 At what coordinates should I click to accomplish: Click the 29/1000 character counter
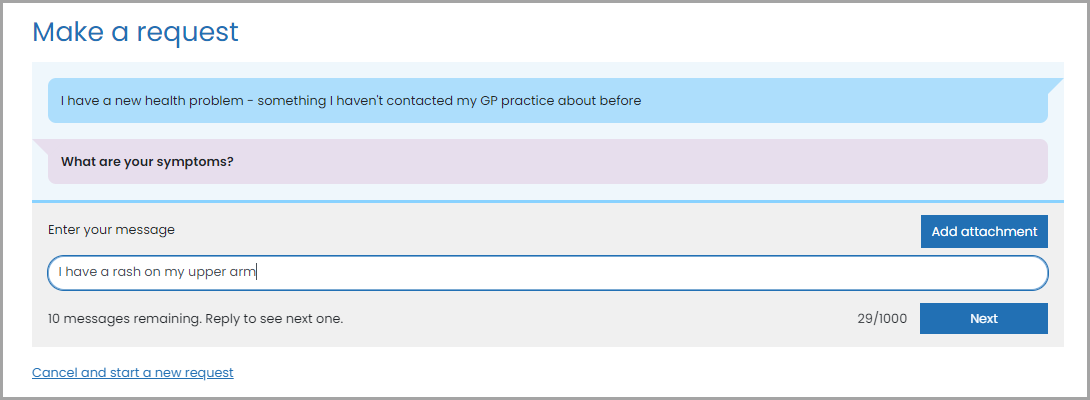click(x=882, y=319)
